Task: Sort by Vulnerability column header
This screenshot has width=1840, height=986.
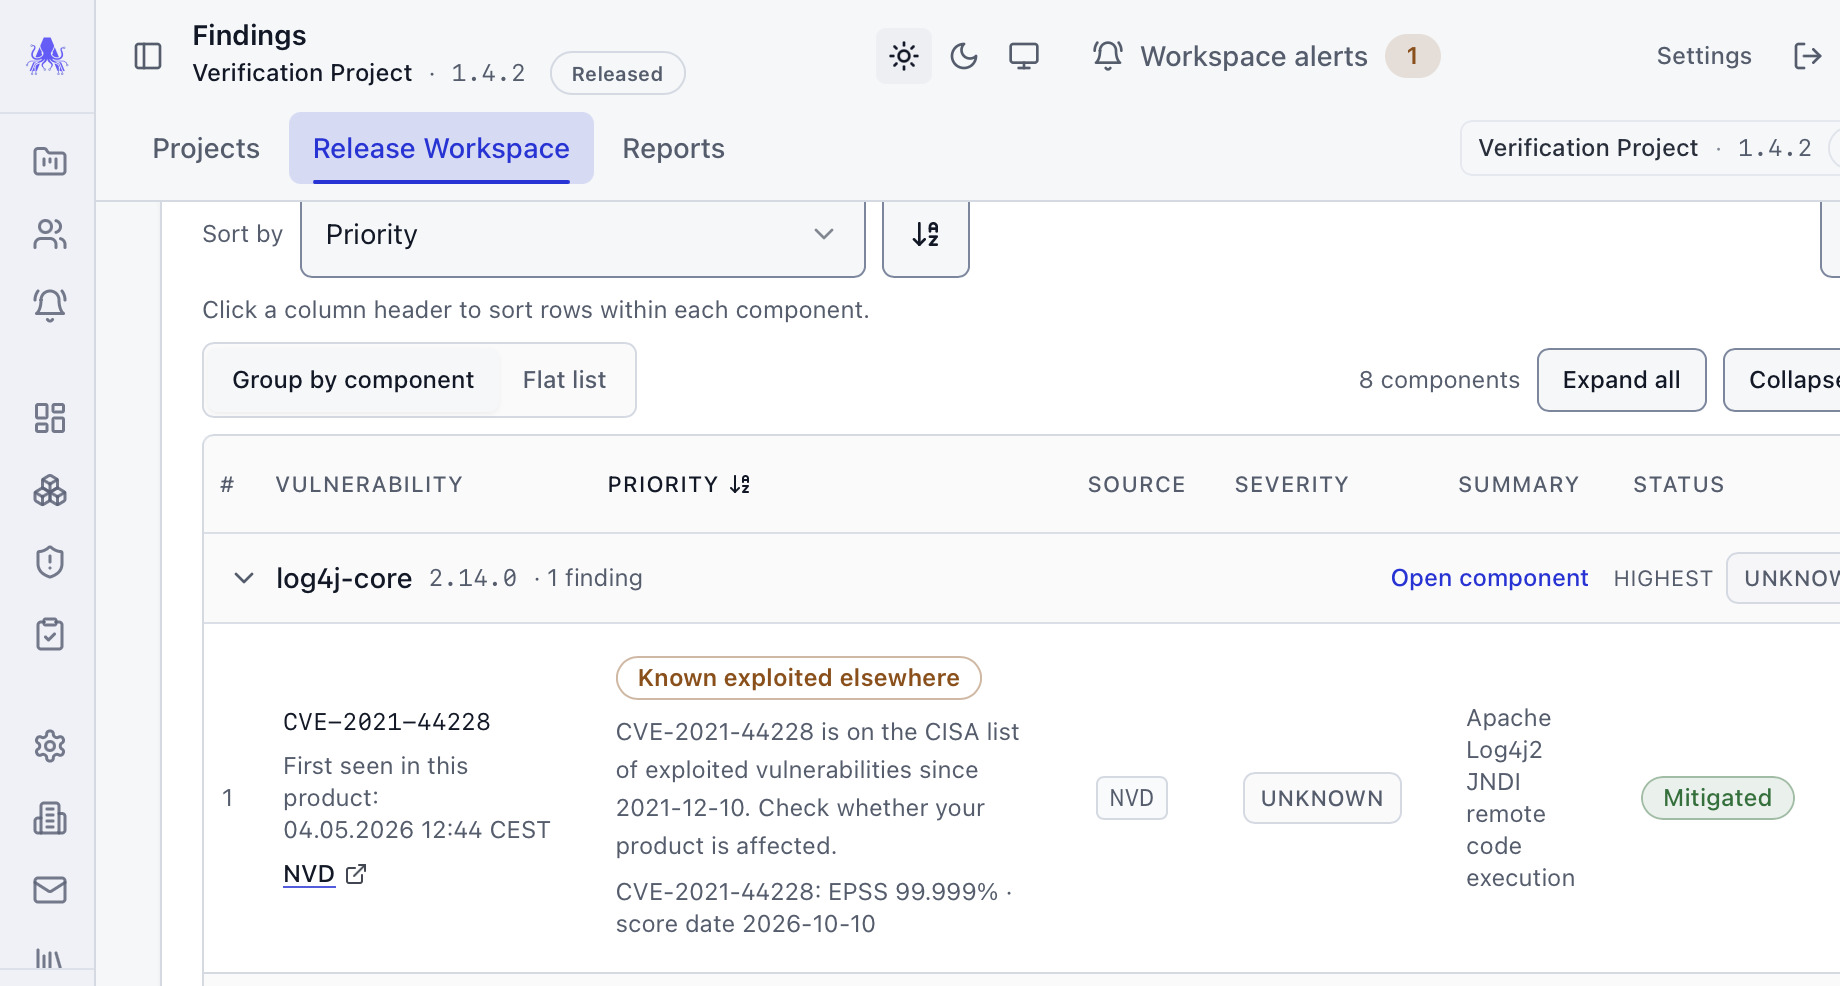Action: pos(369,485)
